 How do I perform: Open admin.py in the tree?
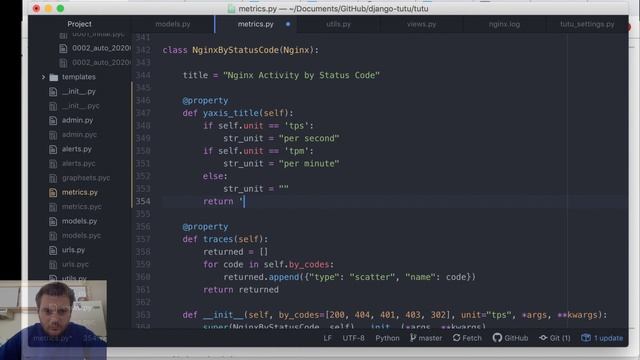pyautogui.click(x=78, y=120)
